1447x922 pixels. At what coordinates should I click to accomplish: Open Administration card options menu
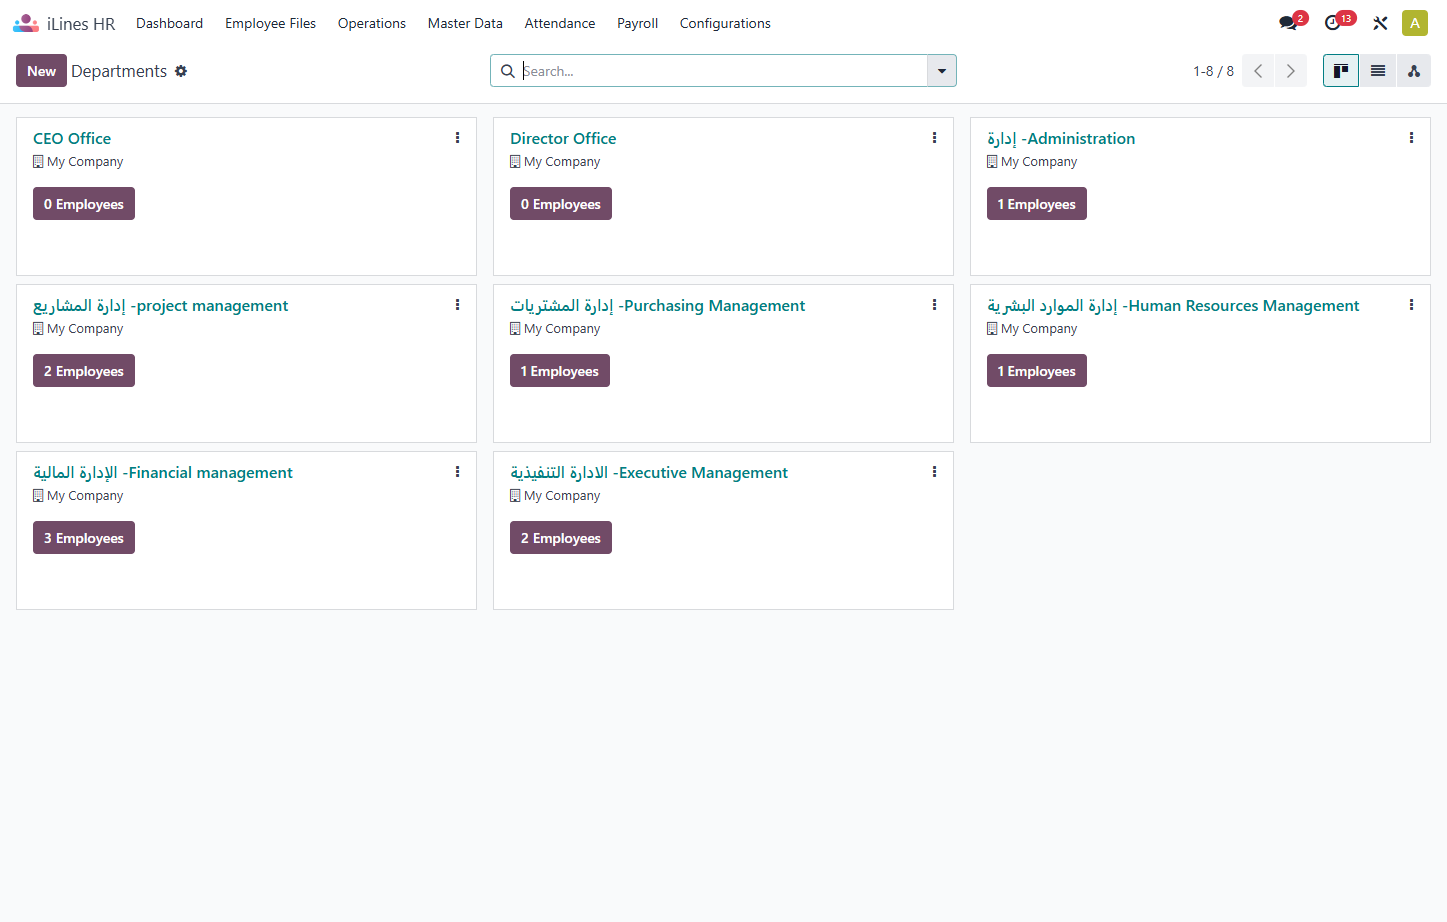(1412, 138)
